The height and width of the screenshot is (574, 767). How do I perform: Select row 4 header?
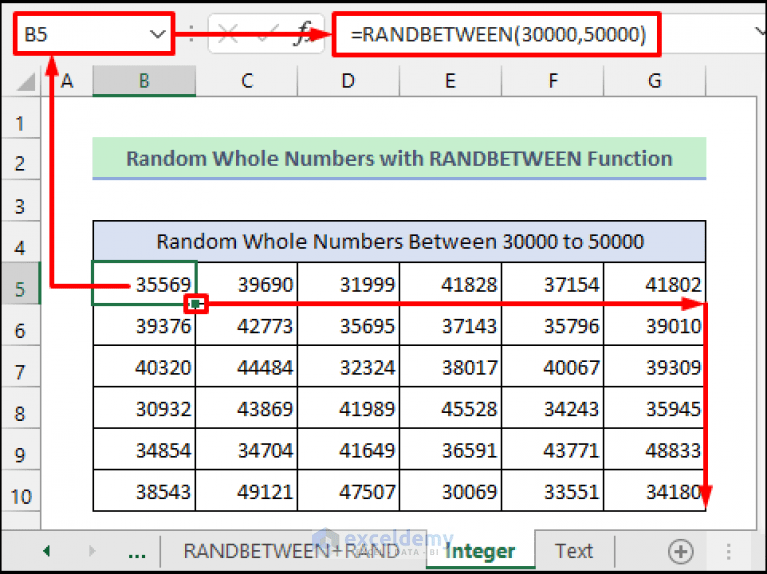(x=21, y=242)
